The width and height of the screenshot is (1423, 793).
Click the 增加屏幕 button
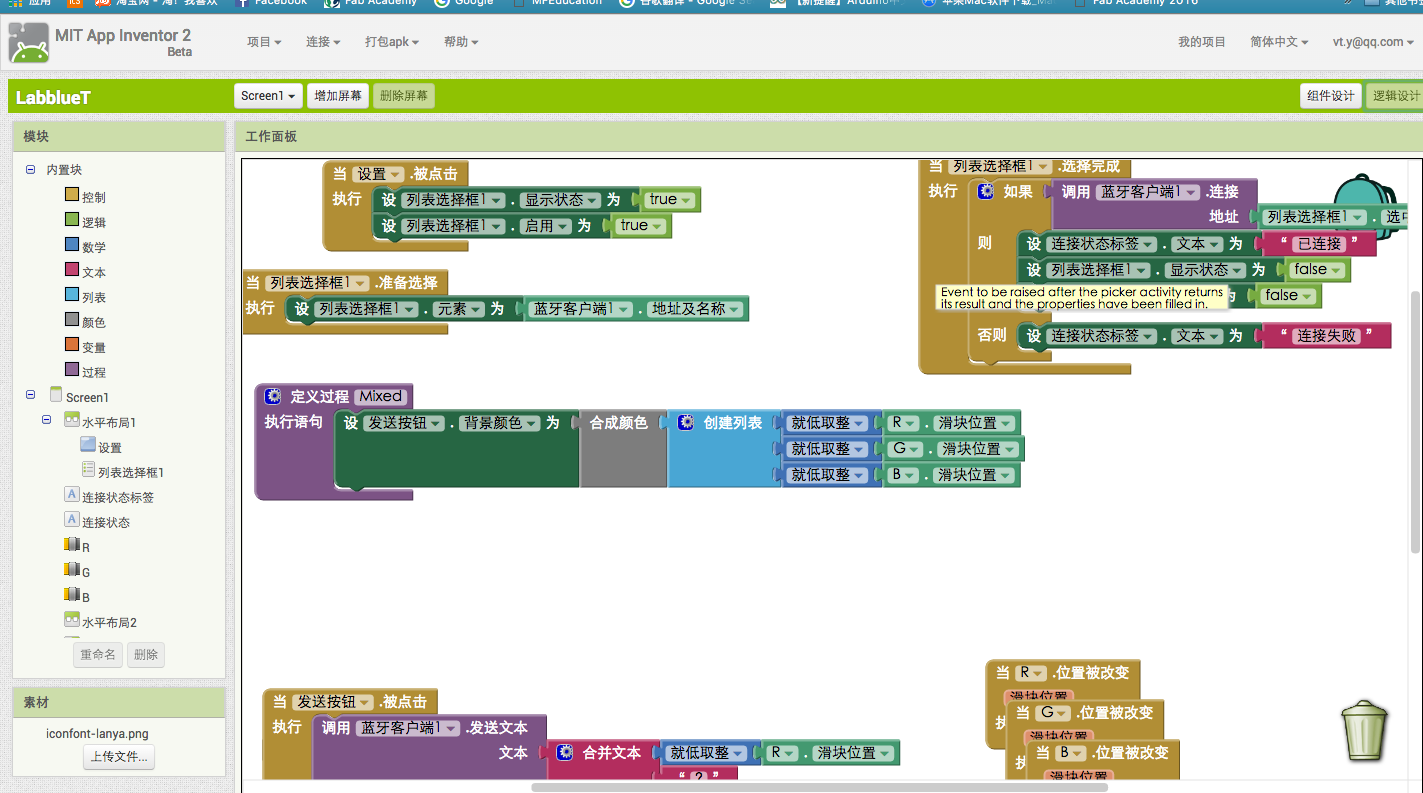click(x=338, y=96)
